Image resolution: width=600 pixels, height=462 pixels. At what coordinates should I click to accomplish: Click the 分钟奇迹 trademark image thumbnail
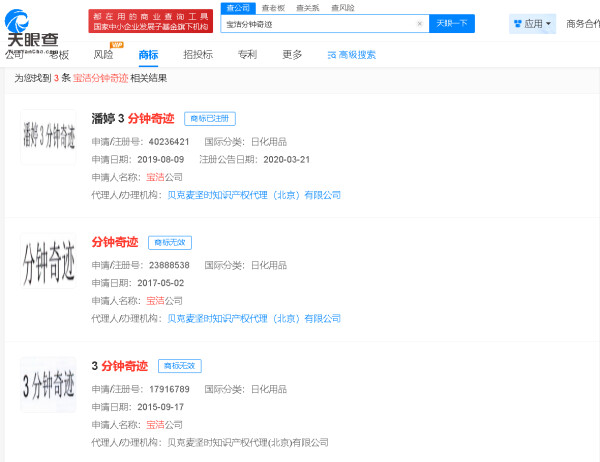(48, 261)
